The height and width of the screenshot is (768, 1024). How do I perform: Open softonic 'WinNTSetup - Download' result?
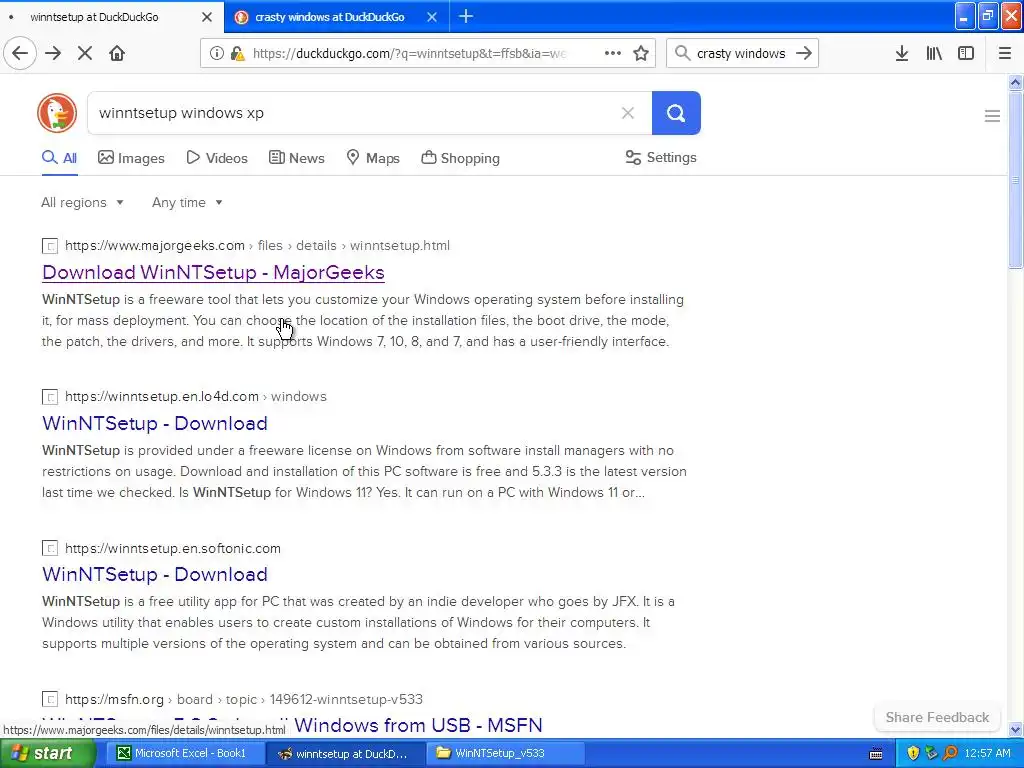pyautogui.click(x=155, y=574)
